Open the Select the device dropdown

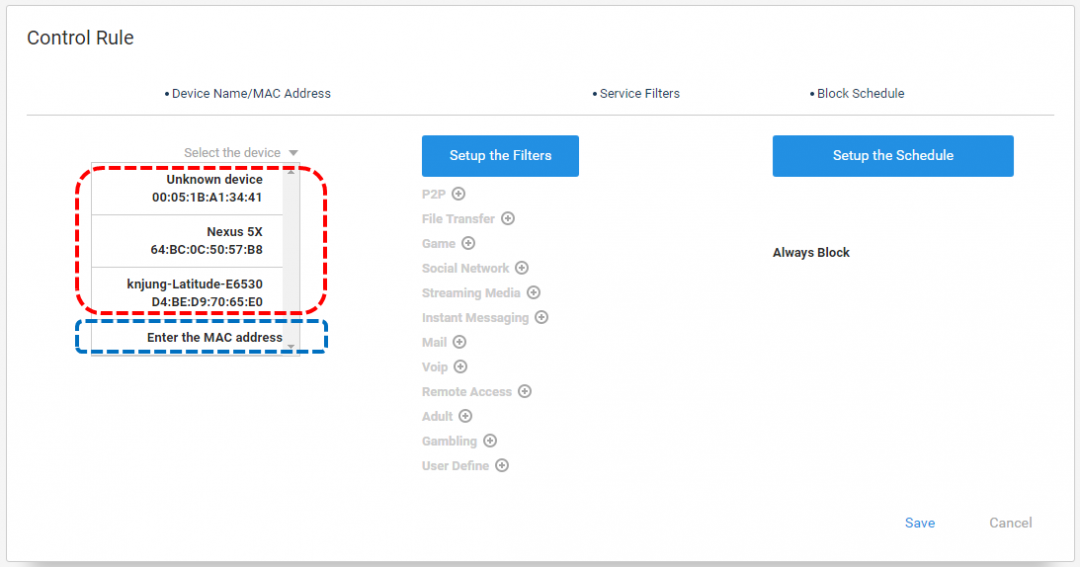[240, 152]
